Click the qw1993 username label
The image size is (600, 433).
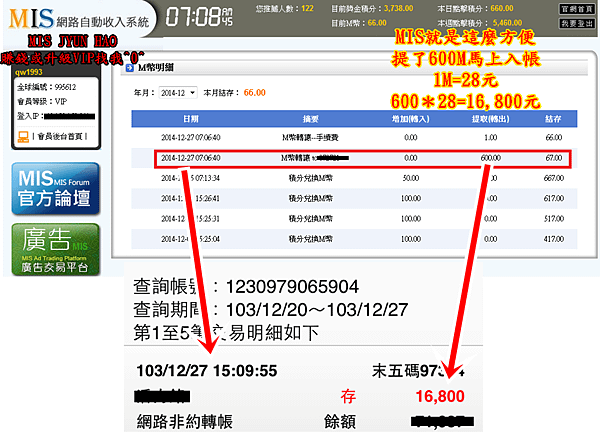29,72
